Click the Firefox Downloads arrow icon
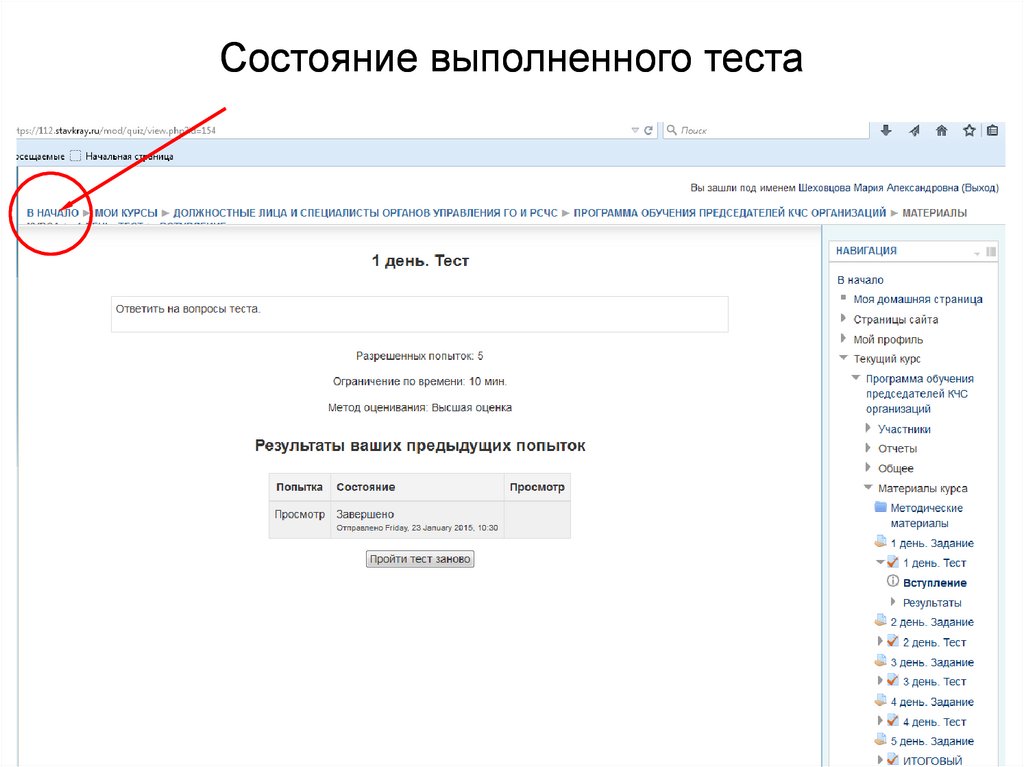Image resolution: width=1024 pixels, height=767 pixels. point(887,129)
